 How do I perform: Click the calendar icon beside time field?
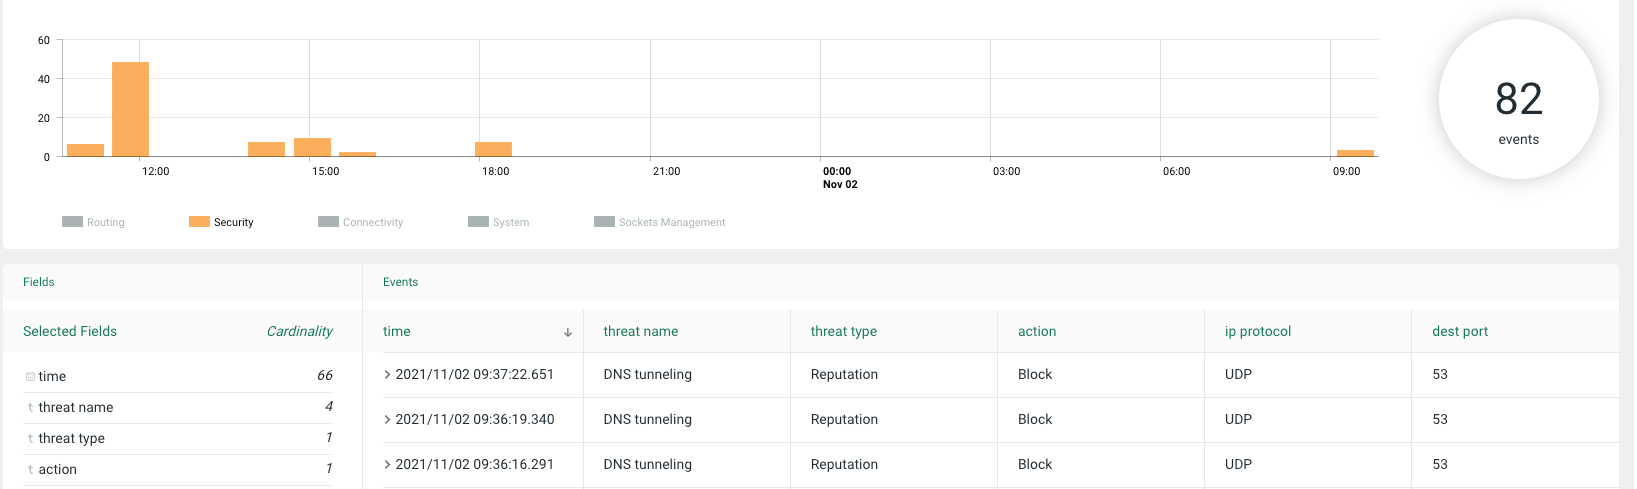30,377
